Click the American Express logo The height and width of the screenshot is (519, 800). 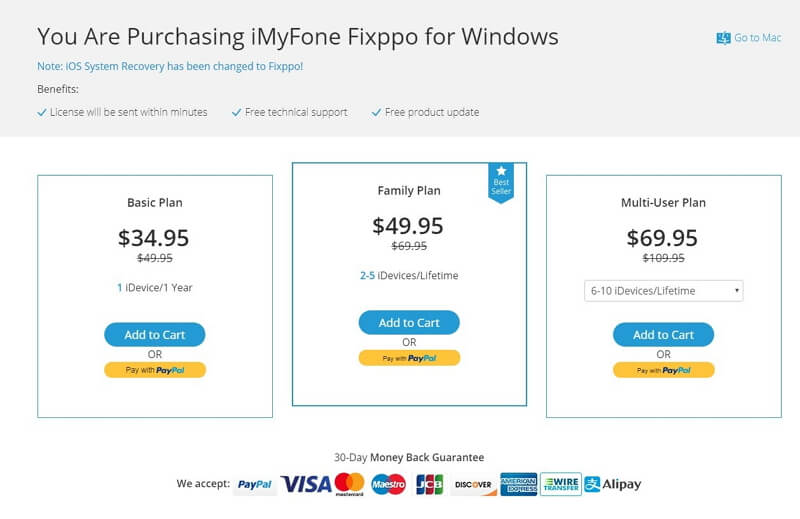coord(518,484)
